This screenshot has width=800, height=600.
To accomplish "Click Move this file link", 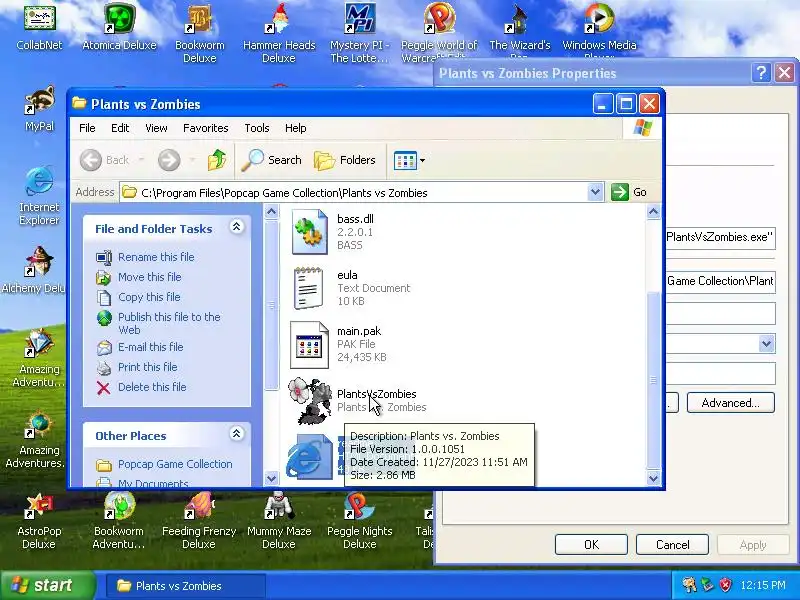I will click(x=149, y=277).
